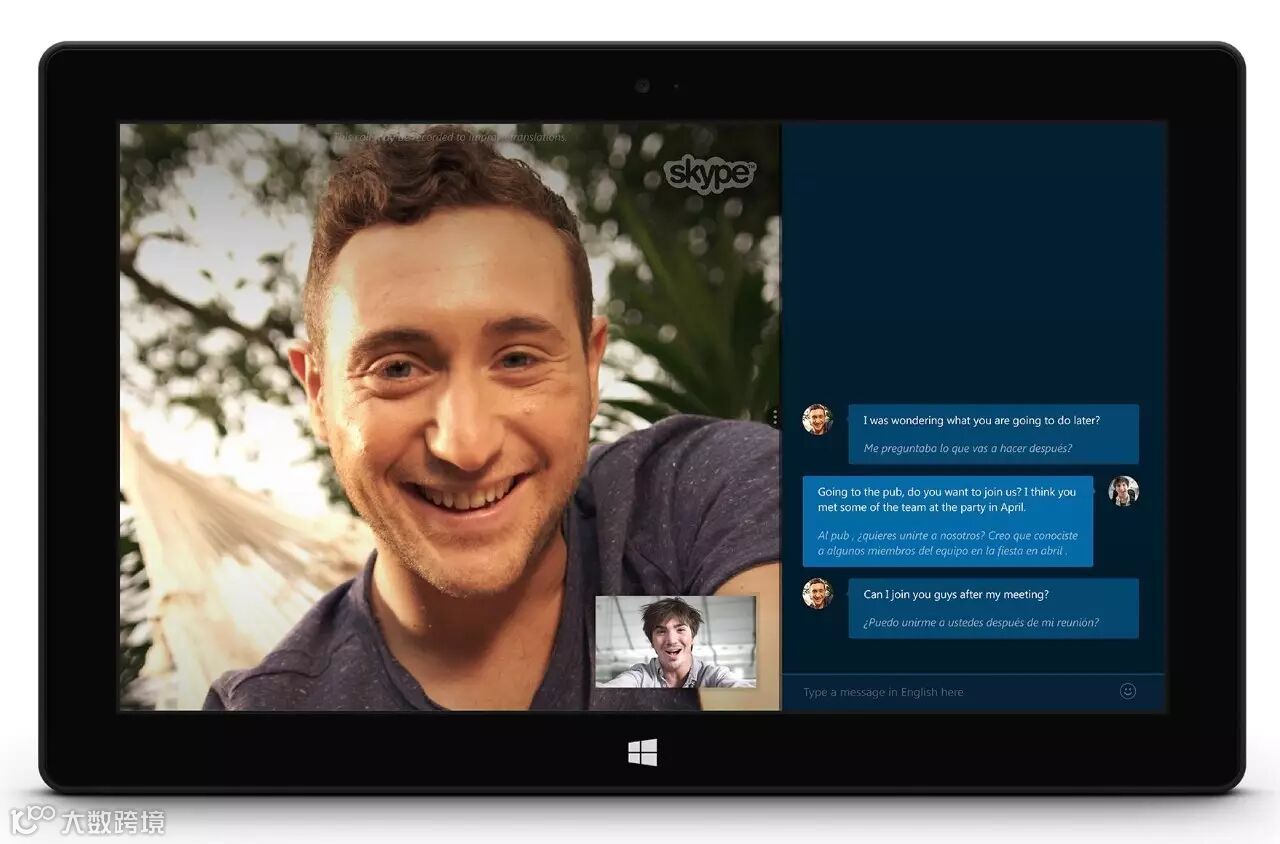Click the Skype logo on the video

point(710,173)
